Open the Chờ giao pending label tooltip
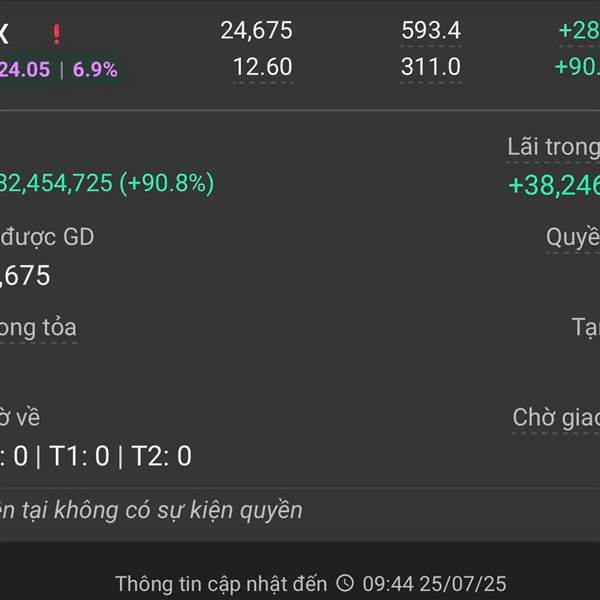This screenshot has height=600, width=600. pos(556,417)
